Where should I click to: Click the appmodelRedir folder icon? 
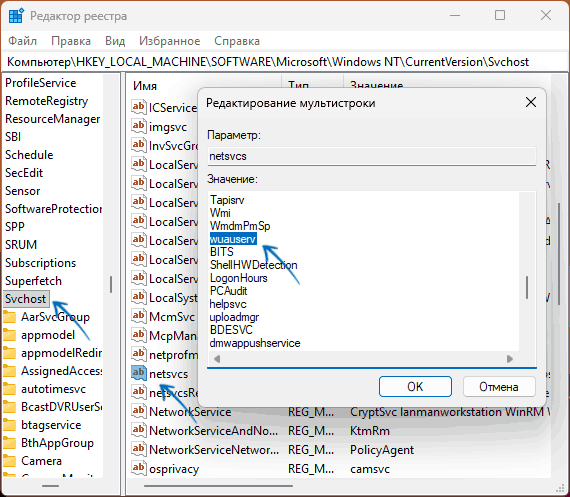[10, 353]
